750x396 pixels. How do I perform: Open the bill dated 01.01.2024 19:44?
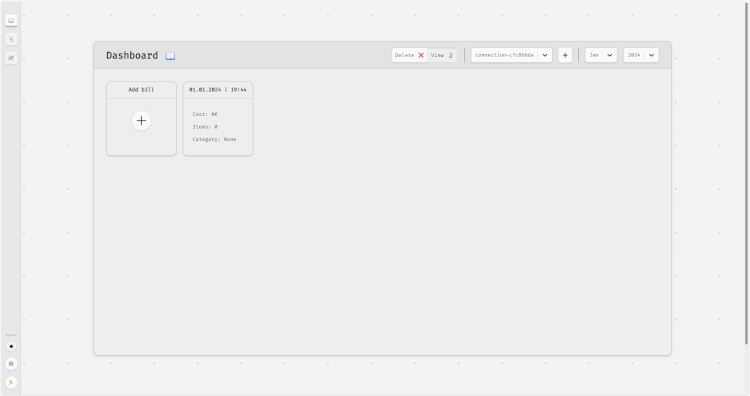tap(218, 119)
